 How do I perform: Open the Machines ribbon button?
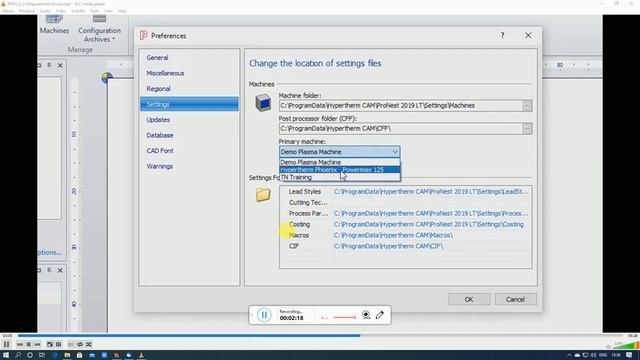pyautogui.click(x=54, y=25)
